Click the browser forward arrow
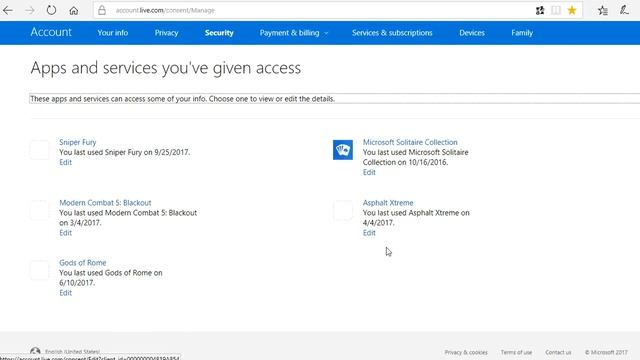The width and height of the screenshot is (640, 360). (30, 10)
